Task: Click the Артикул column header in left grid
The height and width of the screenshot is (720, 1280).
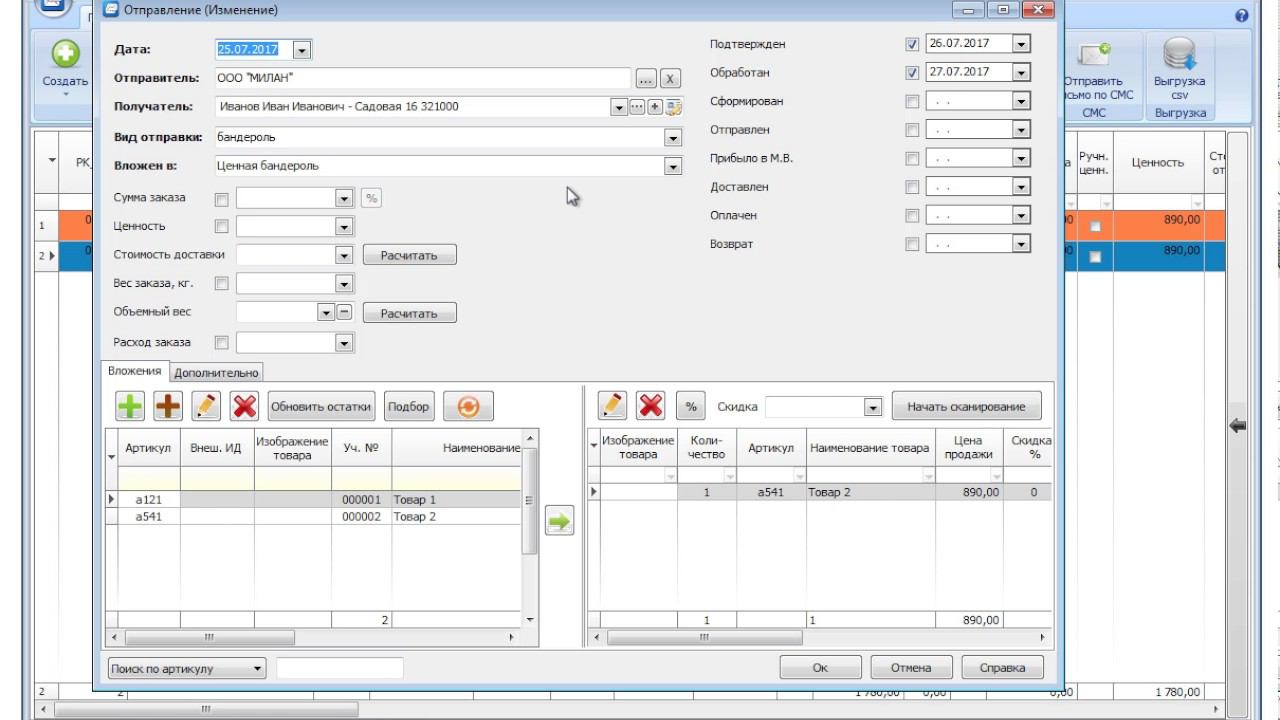Action: pyautogui.click(x=148, y=448)
